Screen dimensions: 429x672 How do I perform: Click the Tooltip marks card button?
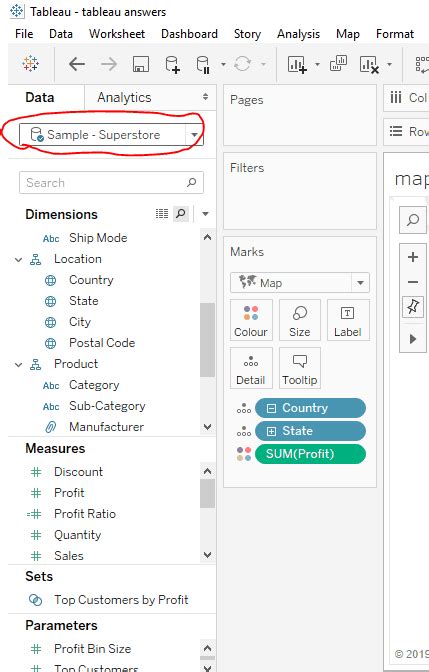[x=300, y=368]
